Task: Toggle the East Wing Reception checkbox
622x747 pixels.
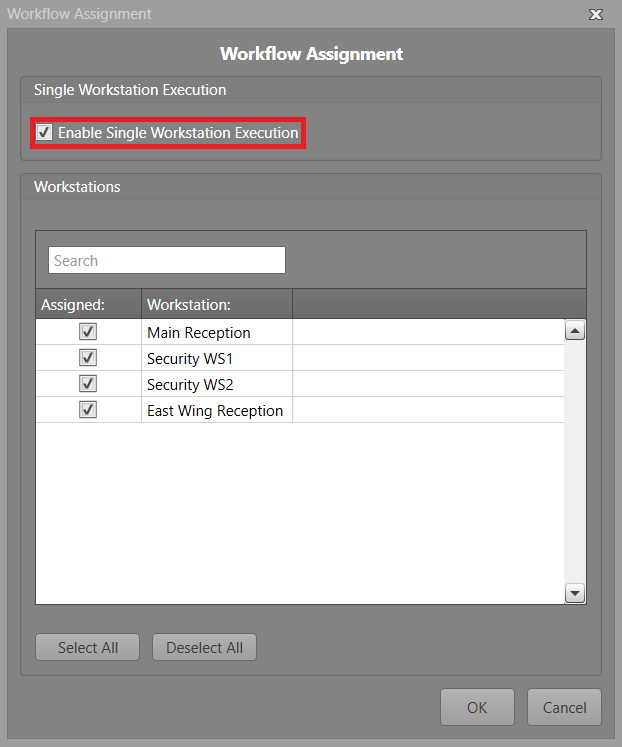Action: point(88,410)
